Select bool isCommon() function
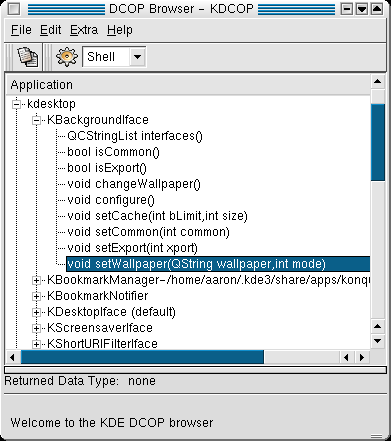The image size is (391, 441). point(113,152)
